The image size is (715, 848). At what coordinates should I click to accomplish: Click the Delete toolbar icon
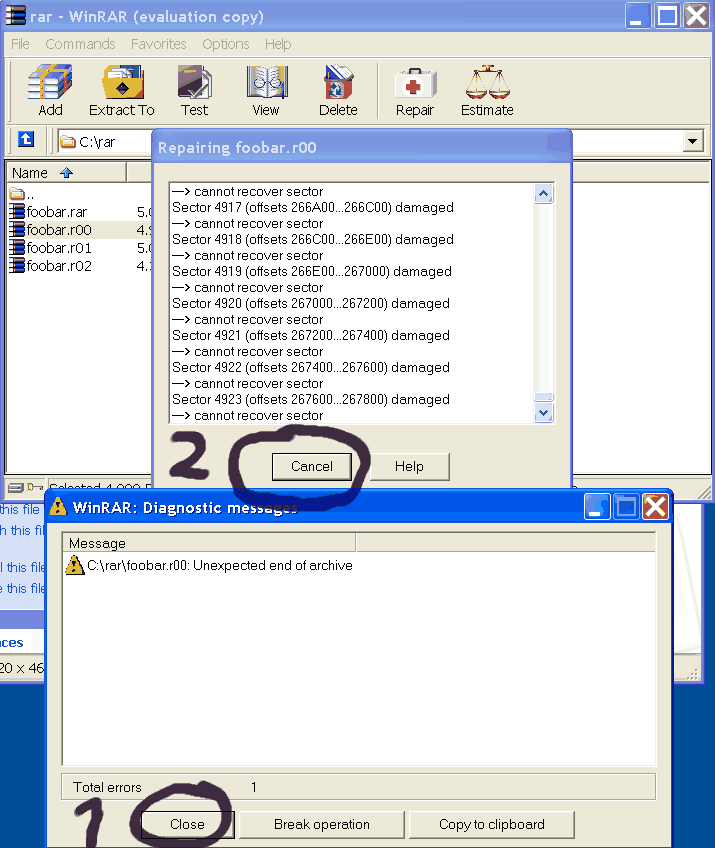[338, 90]
